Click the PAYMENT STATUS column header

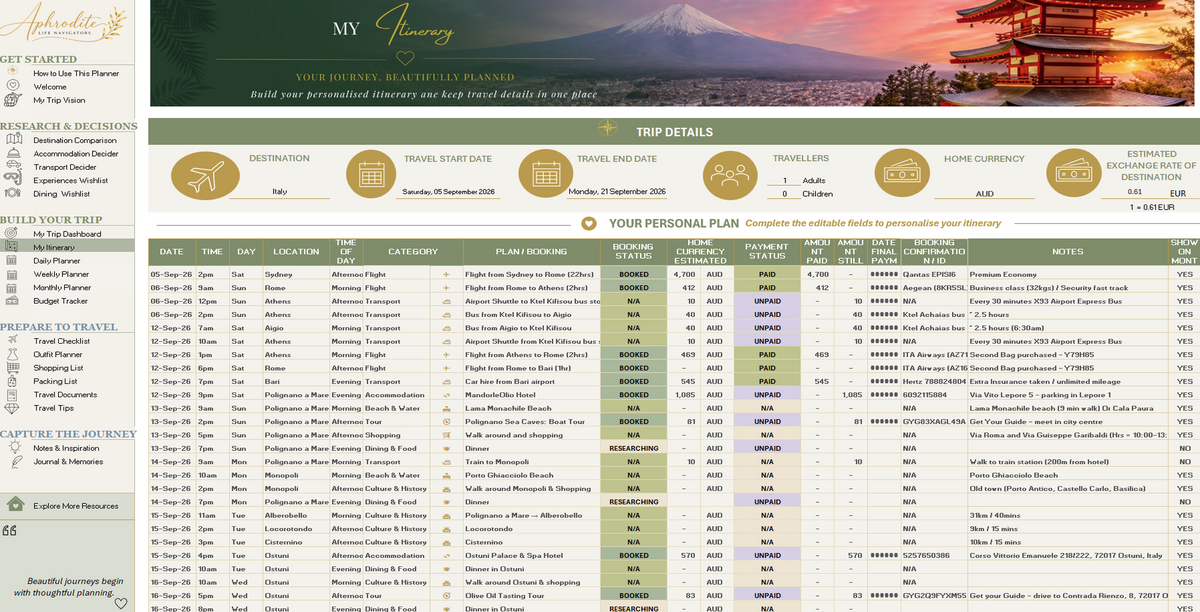pos(767,252)
